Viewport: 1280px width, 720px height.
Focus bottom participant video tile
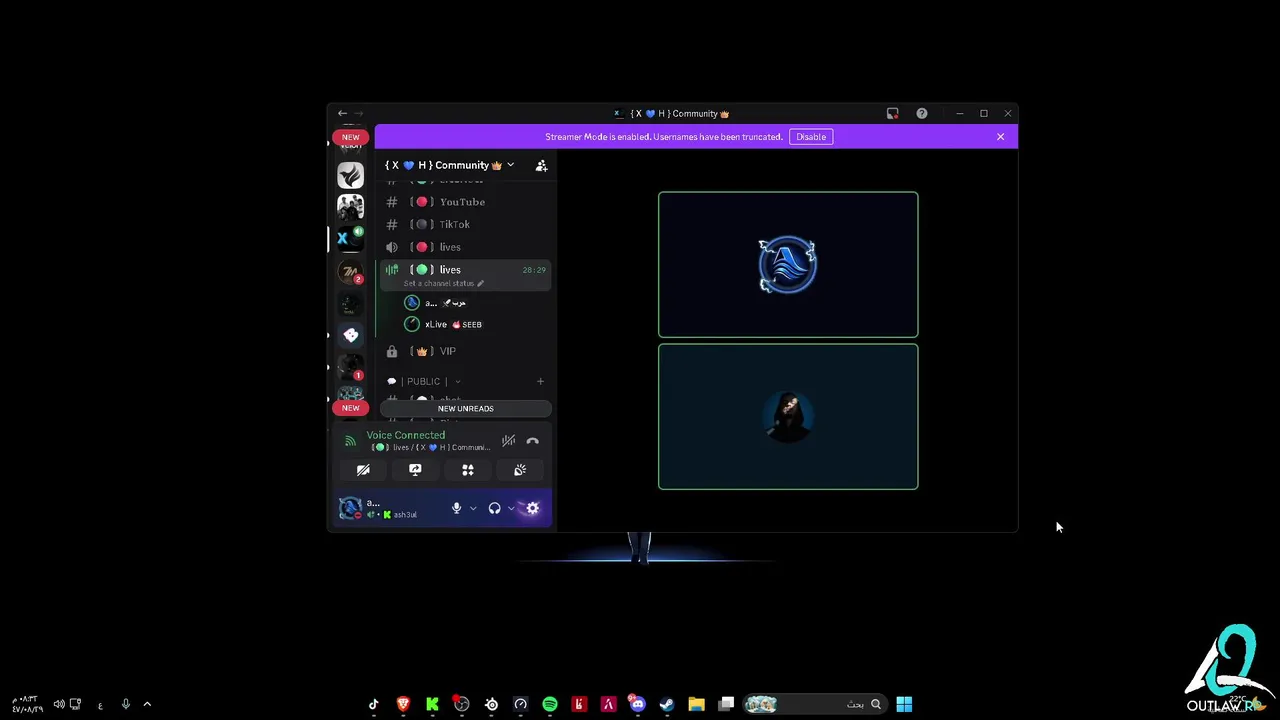788,417
